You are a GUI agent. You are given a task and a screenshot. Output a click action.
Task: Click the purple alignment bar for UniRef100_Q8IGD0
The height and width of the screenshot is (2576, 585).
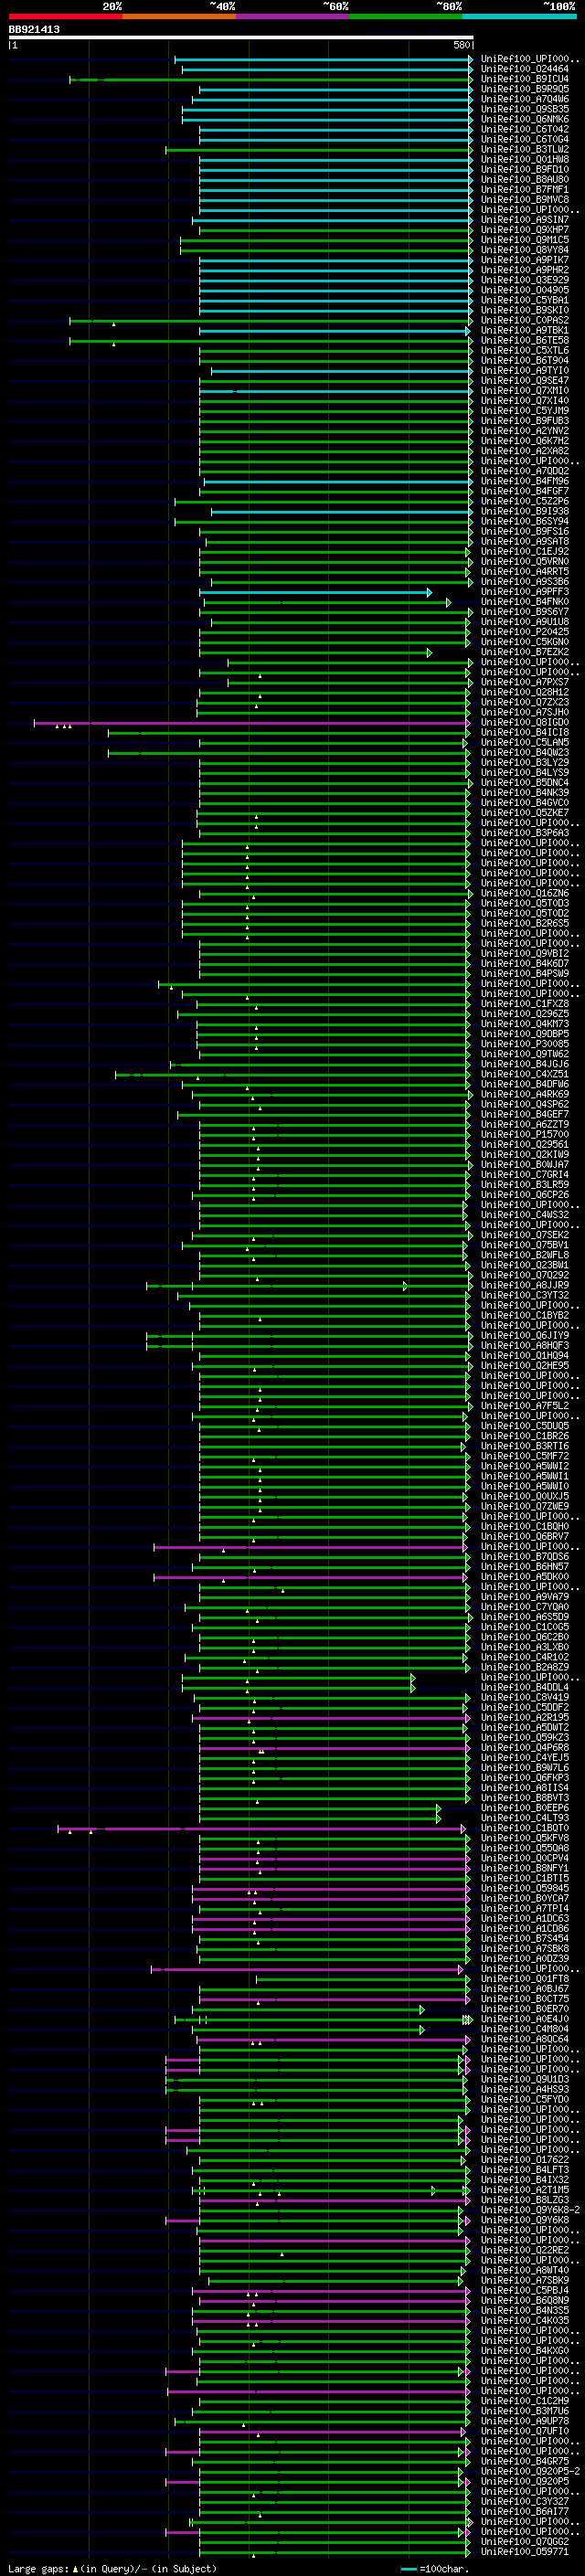[x=251, y=722]
